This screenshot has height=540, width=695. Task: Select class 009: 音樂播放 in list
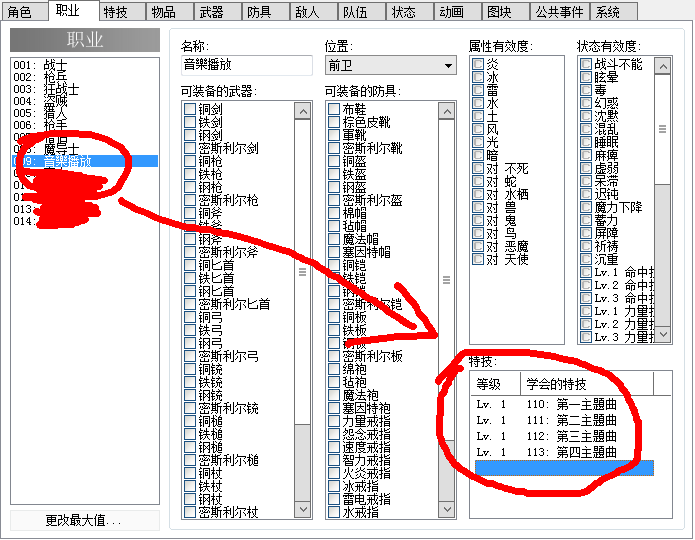pyautogui.click(x=85, y=161)
